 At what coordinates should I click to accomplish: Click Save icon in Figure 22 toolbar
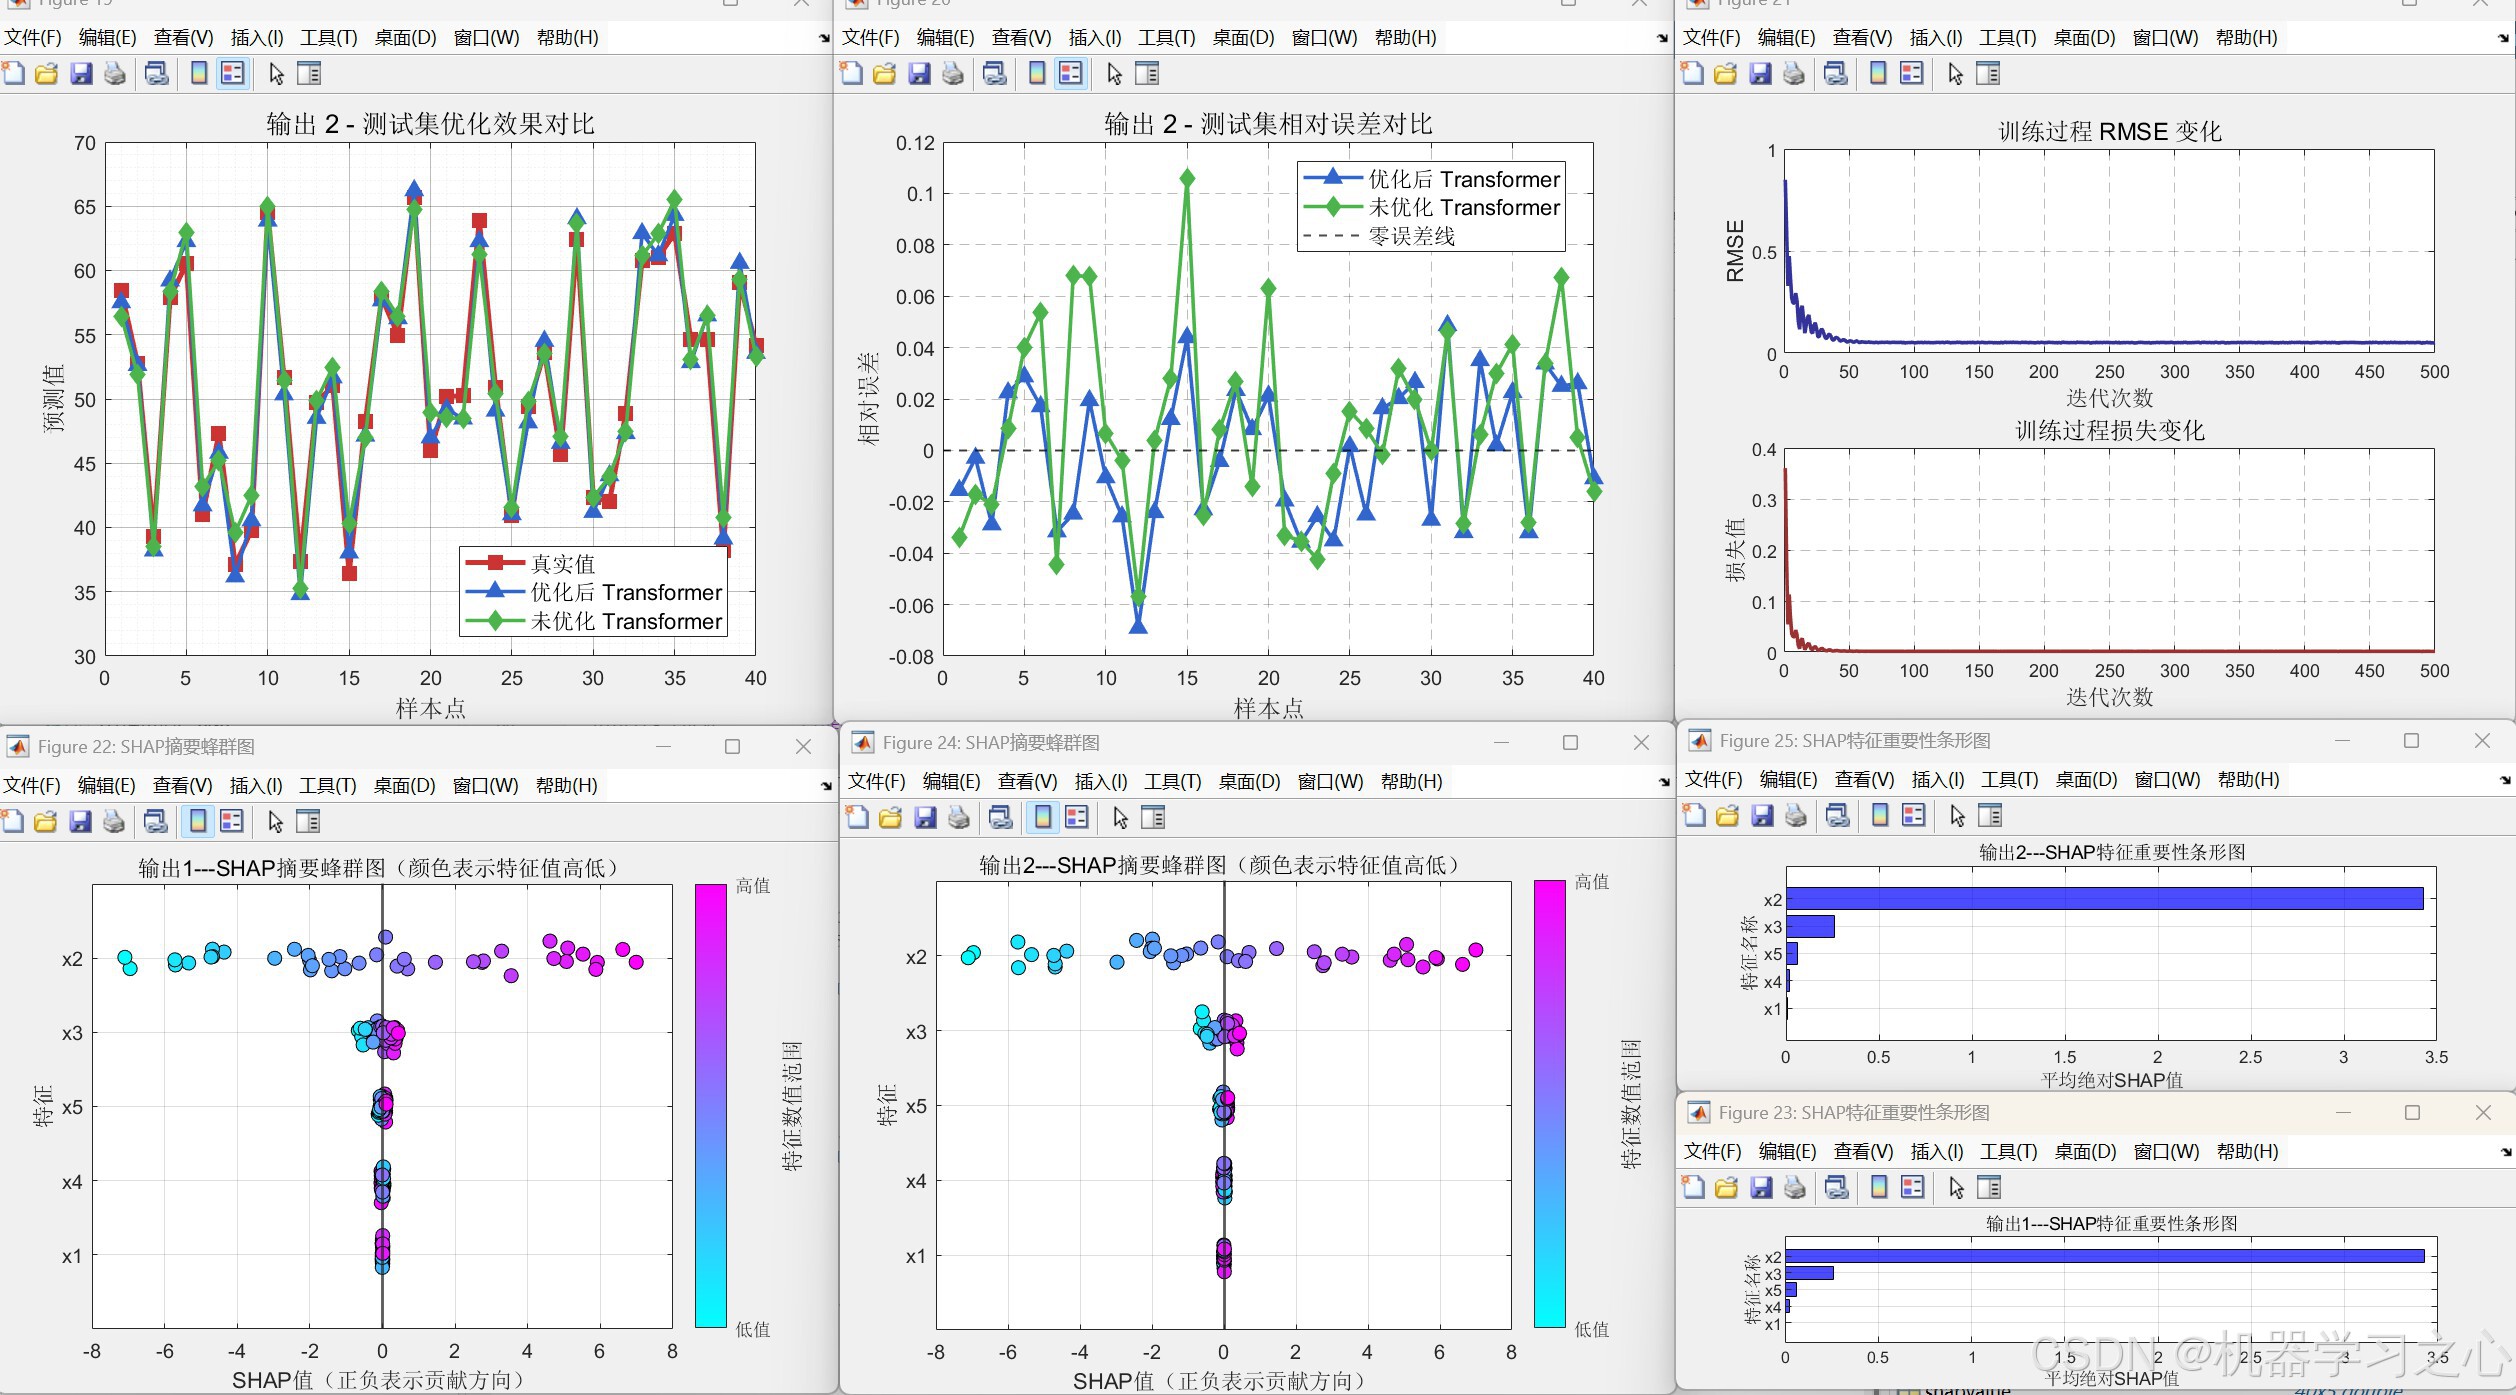pos(80,822)
